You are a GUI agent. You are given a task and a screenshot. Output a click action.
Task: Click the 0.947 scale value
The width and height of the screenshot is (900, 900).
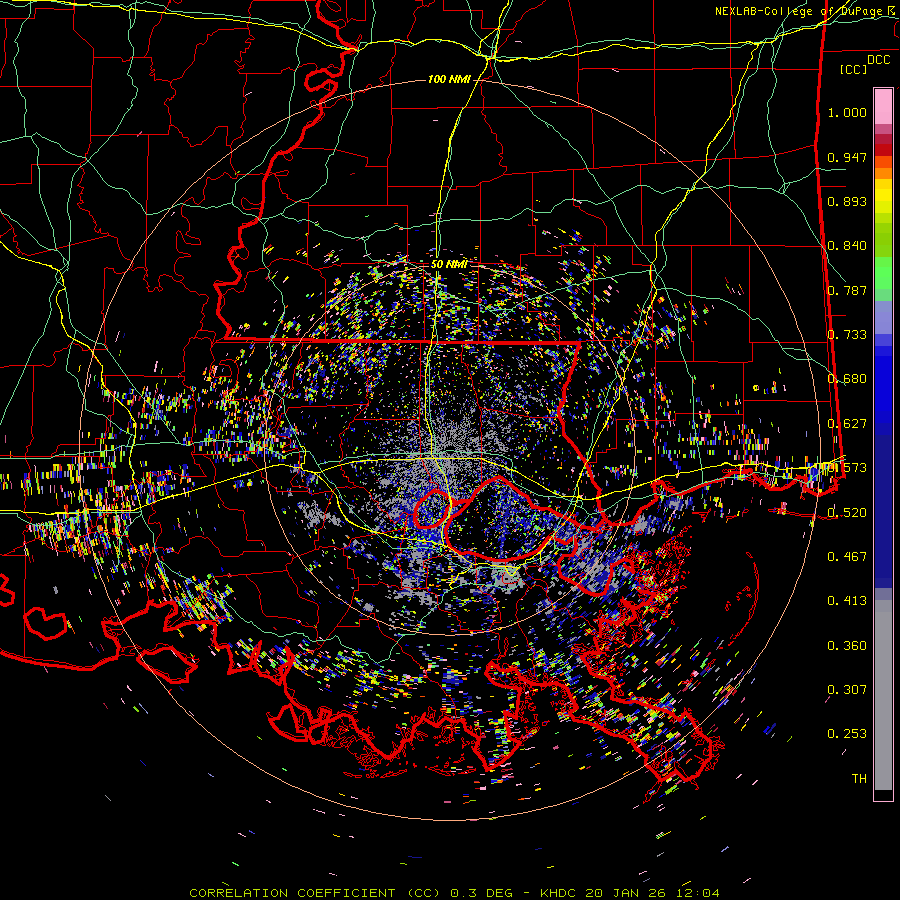847,157
